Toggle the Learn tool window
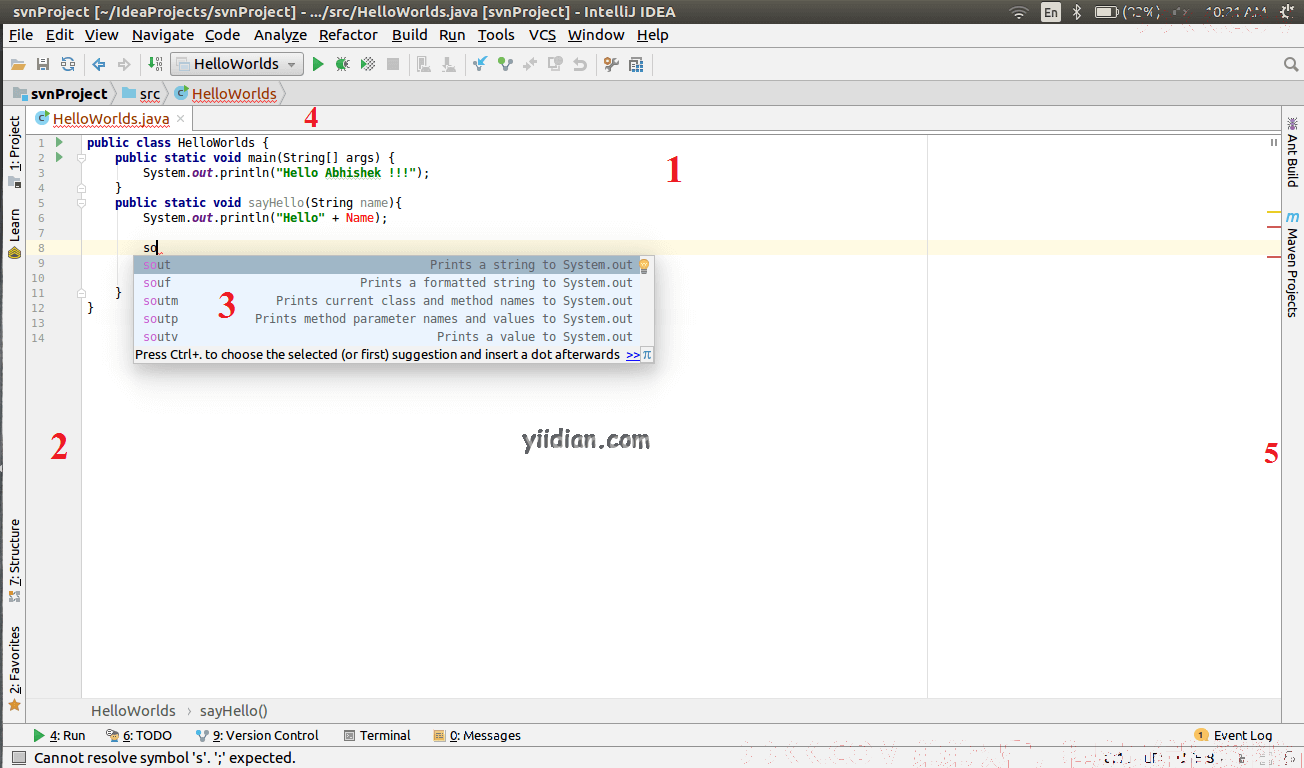This screenshot has width=1304, height=768. 14,233
